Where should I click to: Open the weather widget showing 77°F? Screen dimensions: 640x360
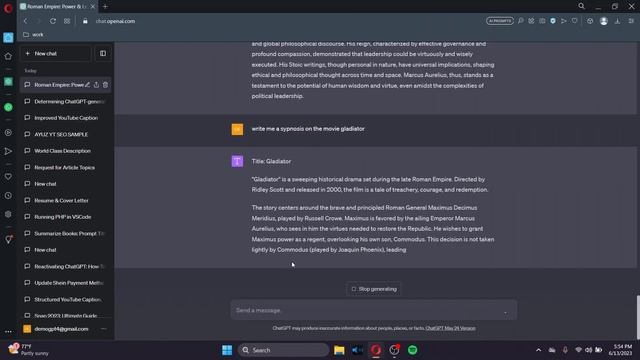[29, 350]
